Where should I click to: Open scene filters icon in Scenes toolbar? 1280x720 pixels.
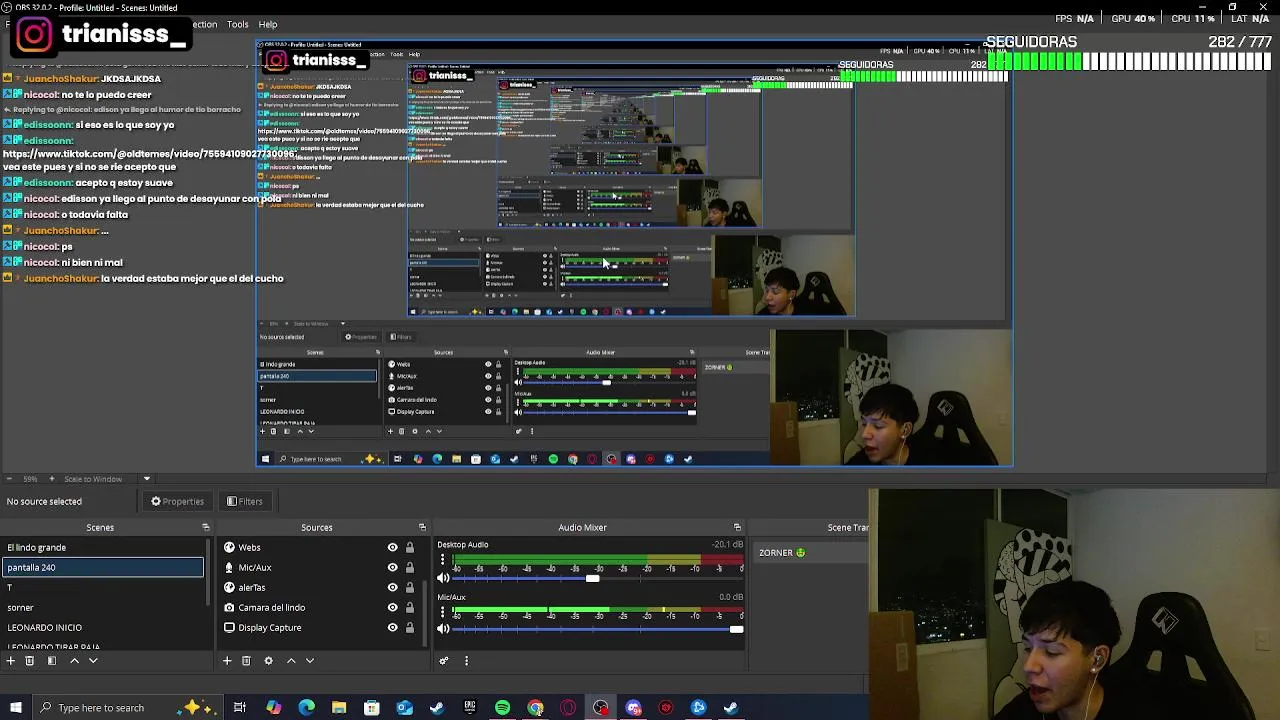[51, 660]
